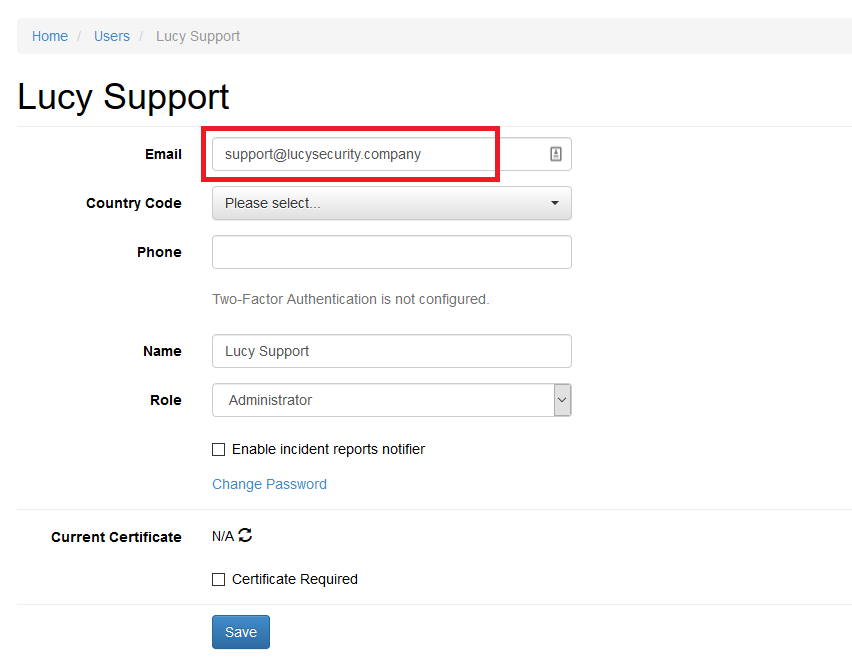The image size is (852, 661).
Task: Open Users breadcrumb link
Action: pyautogui.click(x=112, y=36)
